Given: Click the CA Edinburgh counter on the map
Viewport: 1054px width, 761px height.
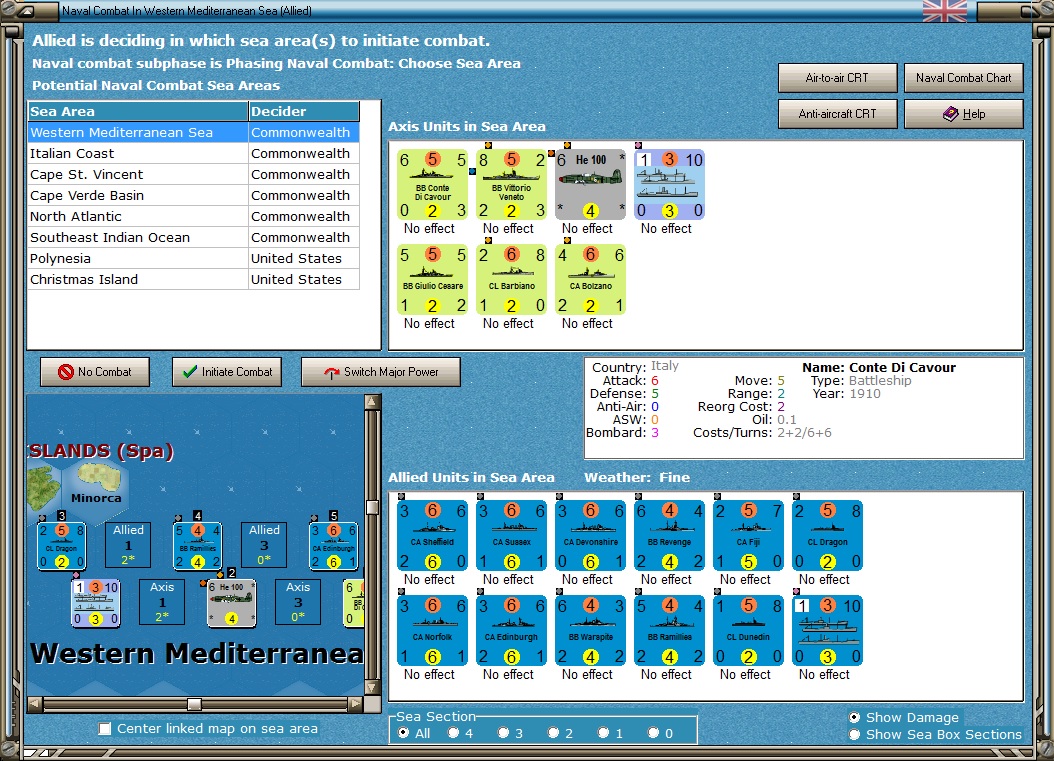Looking at the screenshot, I should 333,546.
